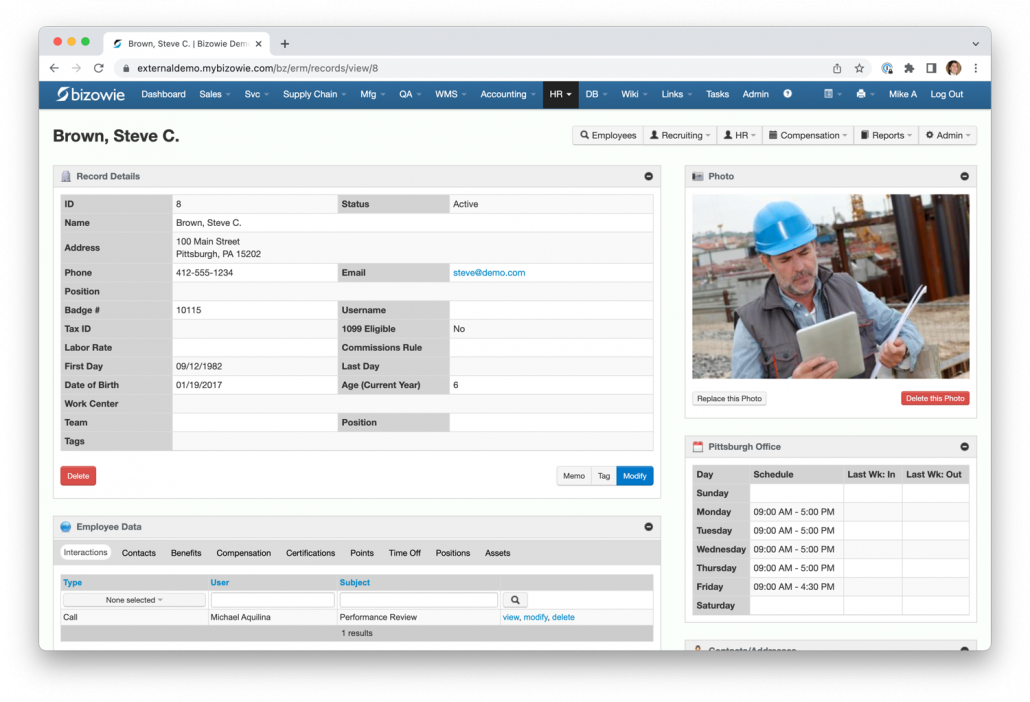Switch to the Benefits tab
This screenshot has height=702, width=1030.
186,553
